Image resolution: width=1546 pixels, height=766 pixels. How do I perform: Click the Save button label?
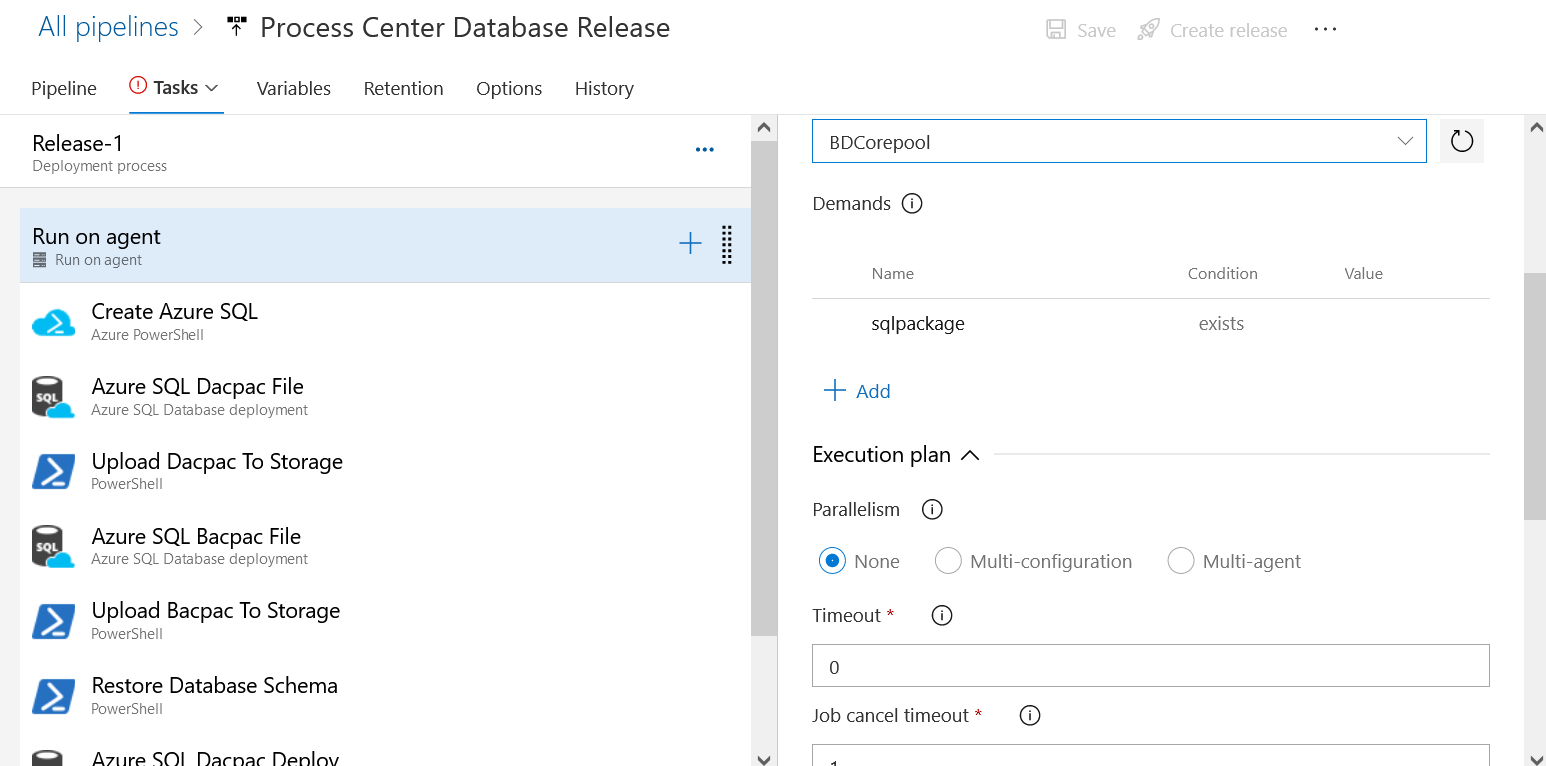click(1097, 31)
